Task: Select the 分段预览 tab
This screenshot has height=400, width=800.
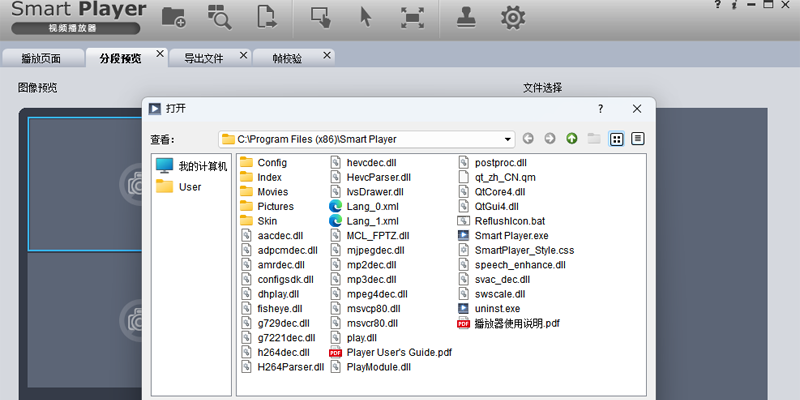Action: coord(120,59)
